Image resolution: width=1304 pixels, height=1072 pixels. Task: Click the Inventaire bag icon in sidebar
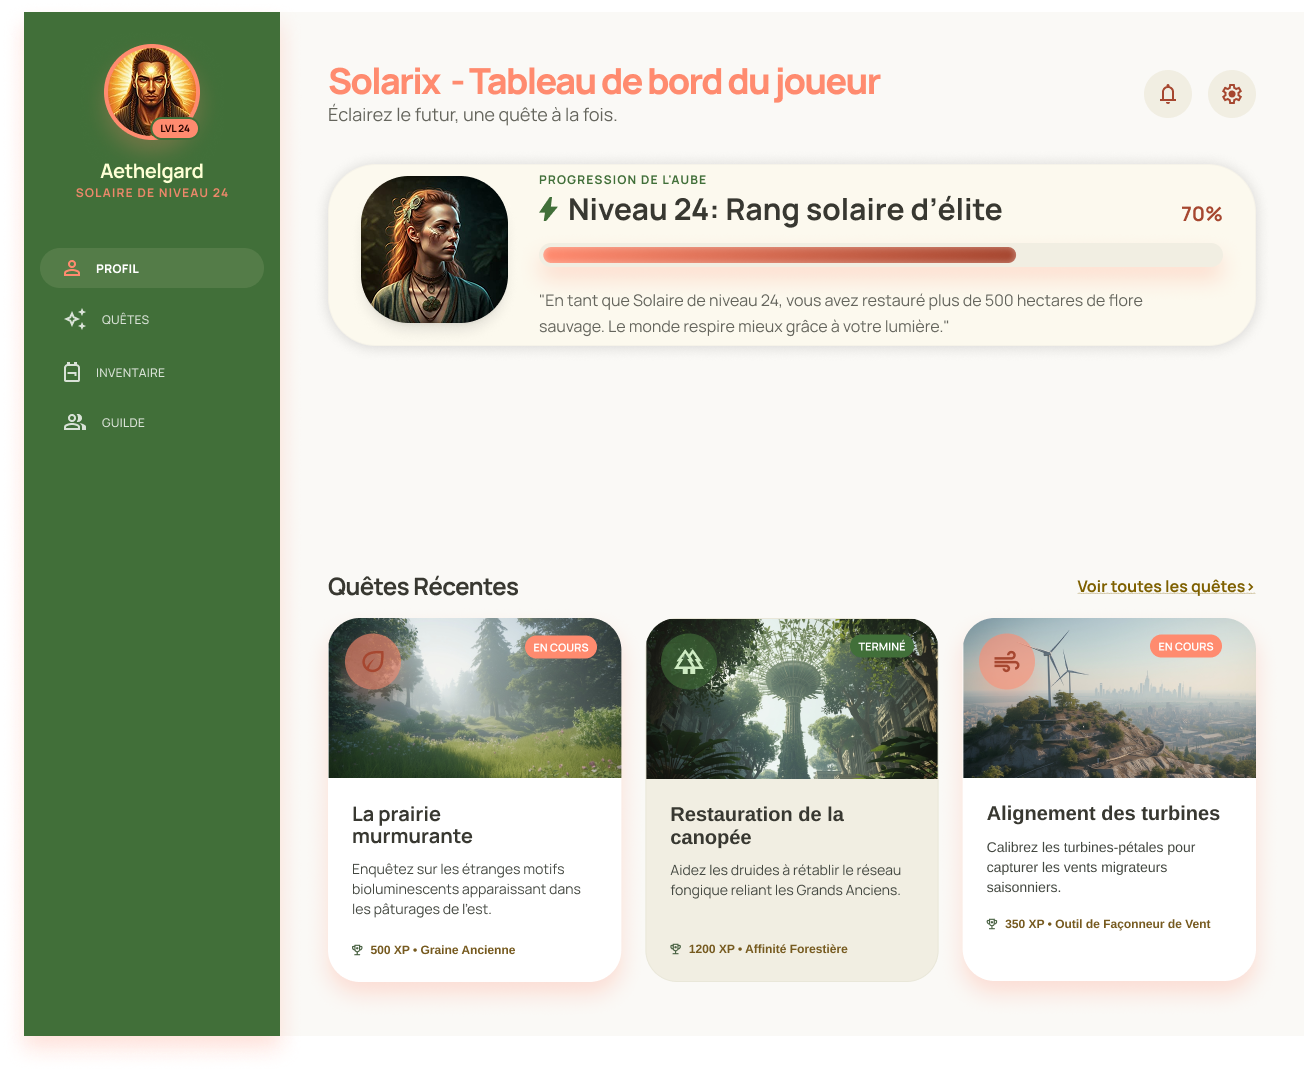(x=72, y=372)
